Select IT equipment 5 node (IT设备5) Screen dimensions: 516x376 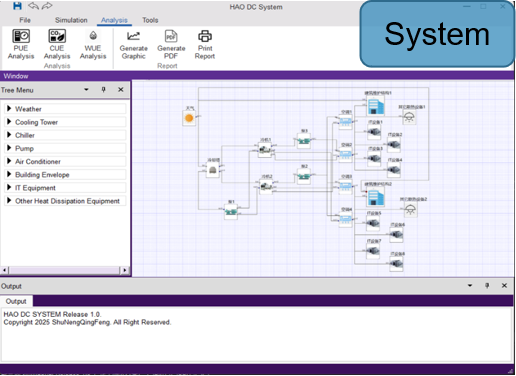pyautogui.click(x=373, y=223)
